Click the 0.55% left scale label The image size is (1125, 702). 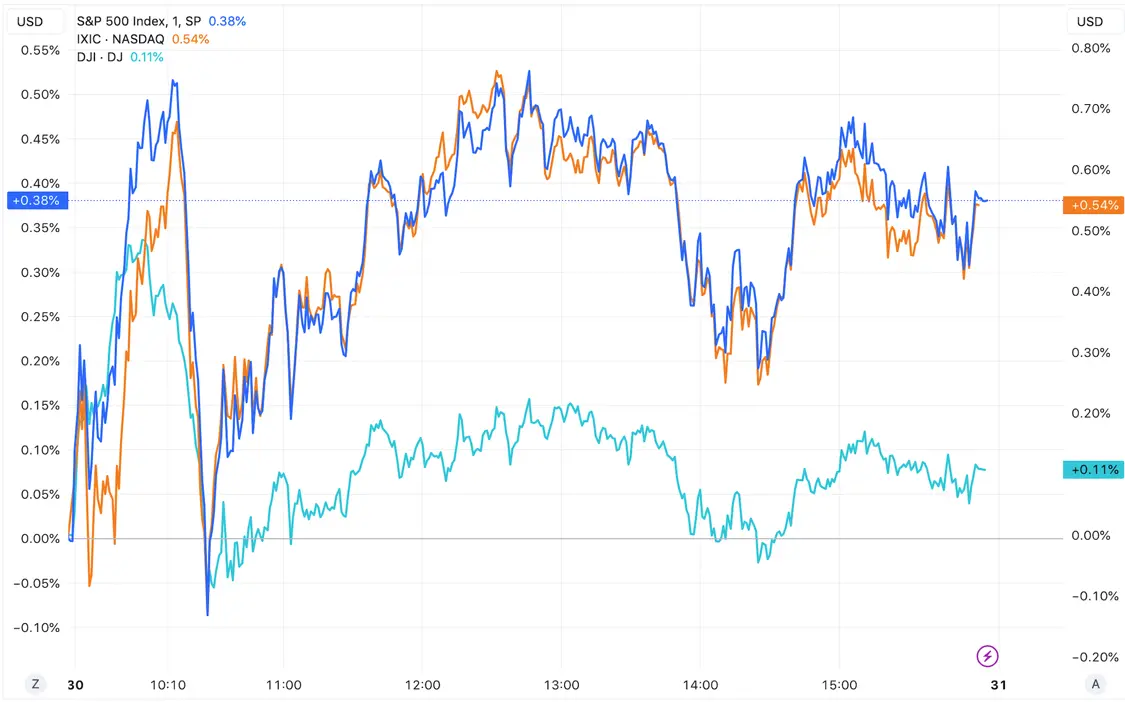tap(40, 50)
